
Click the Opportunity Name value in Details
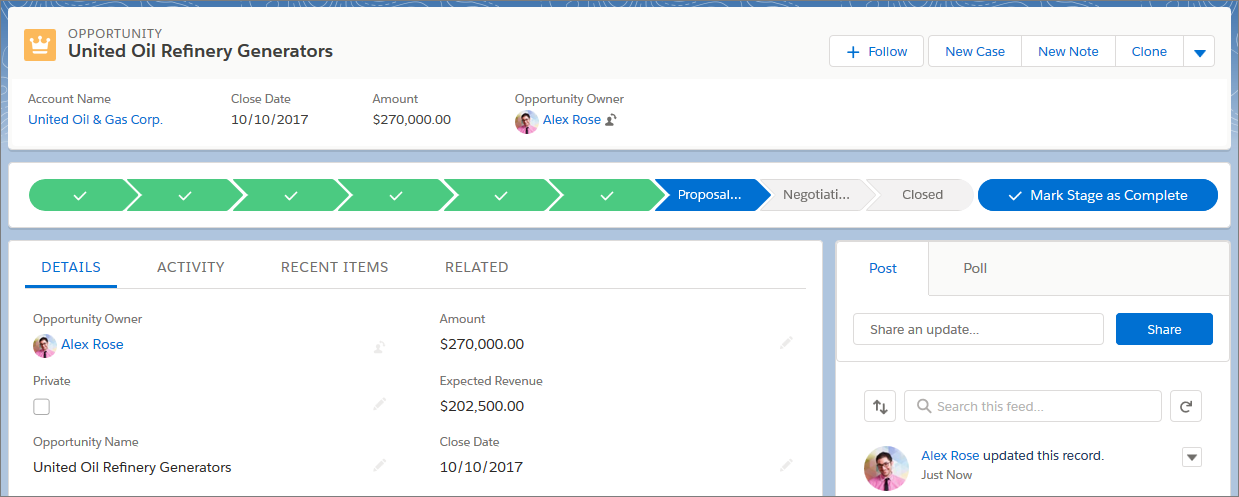click(x=132, y=467)
